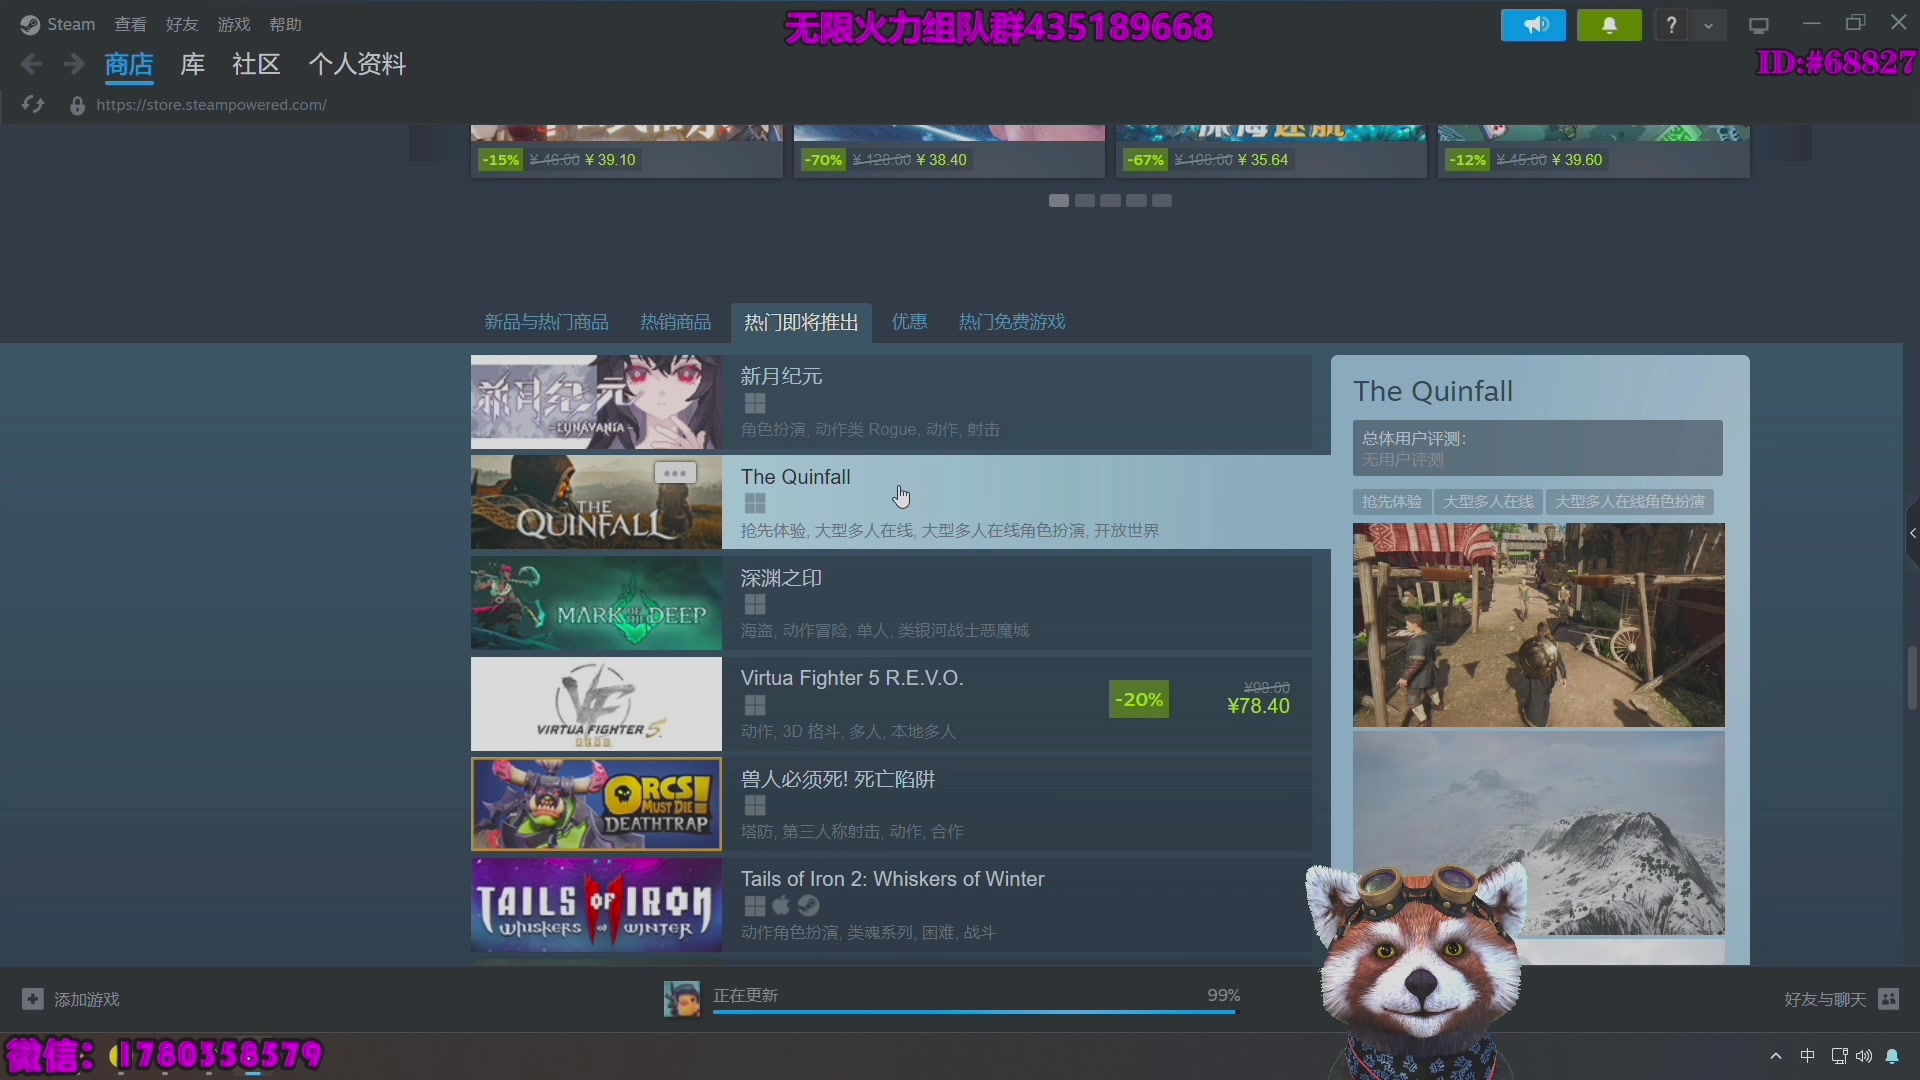
Task: Open the 查看 menu
Action: 130,24
